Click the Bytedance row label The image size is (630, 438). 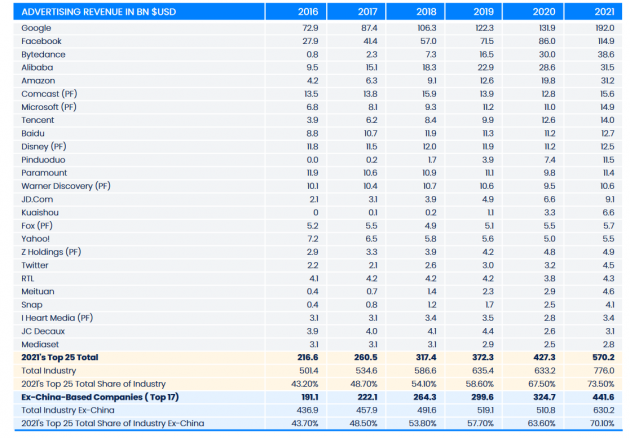coord(43,54)
